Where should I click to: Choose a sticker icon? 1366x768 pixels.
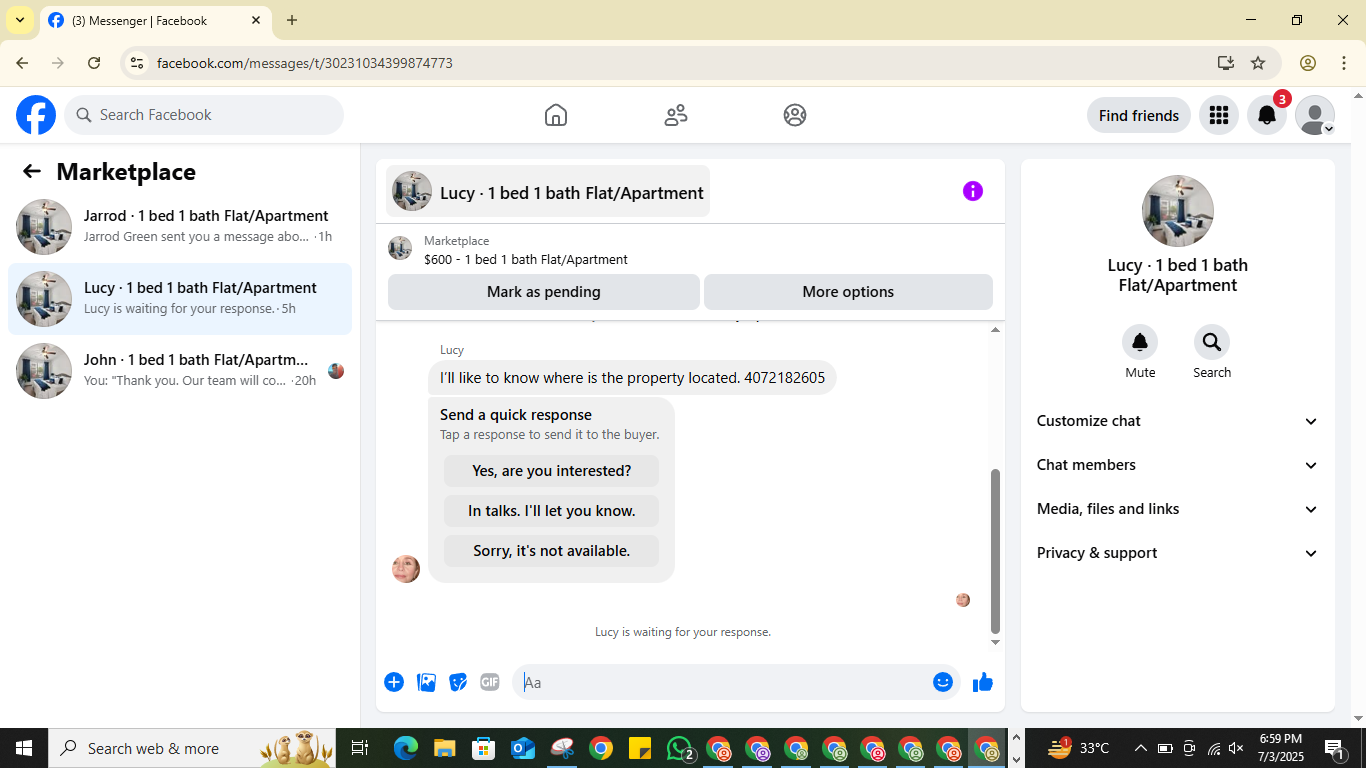tap(458, 682)
